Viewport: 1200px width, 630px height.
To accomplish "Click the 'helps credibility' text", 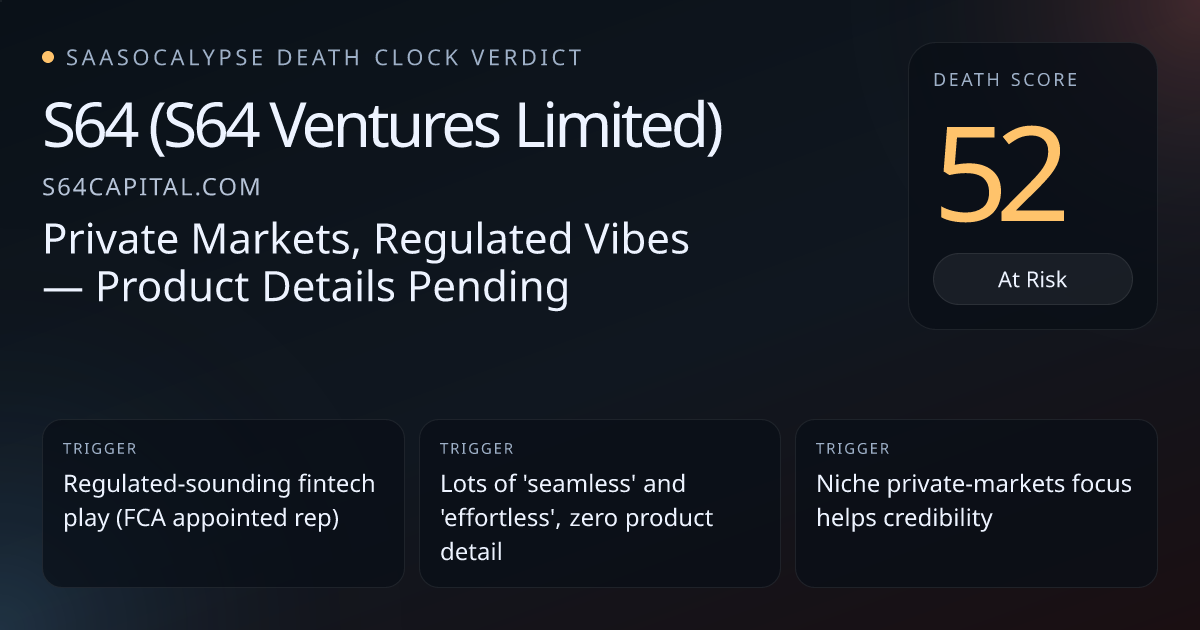I will pos(904,518).
